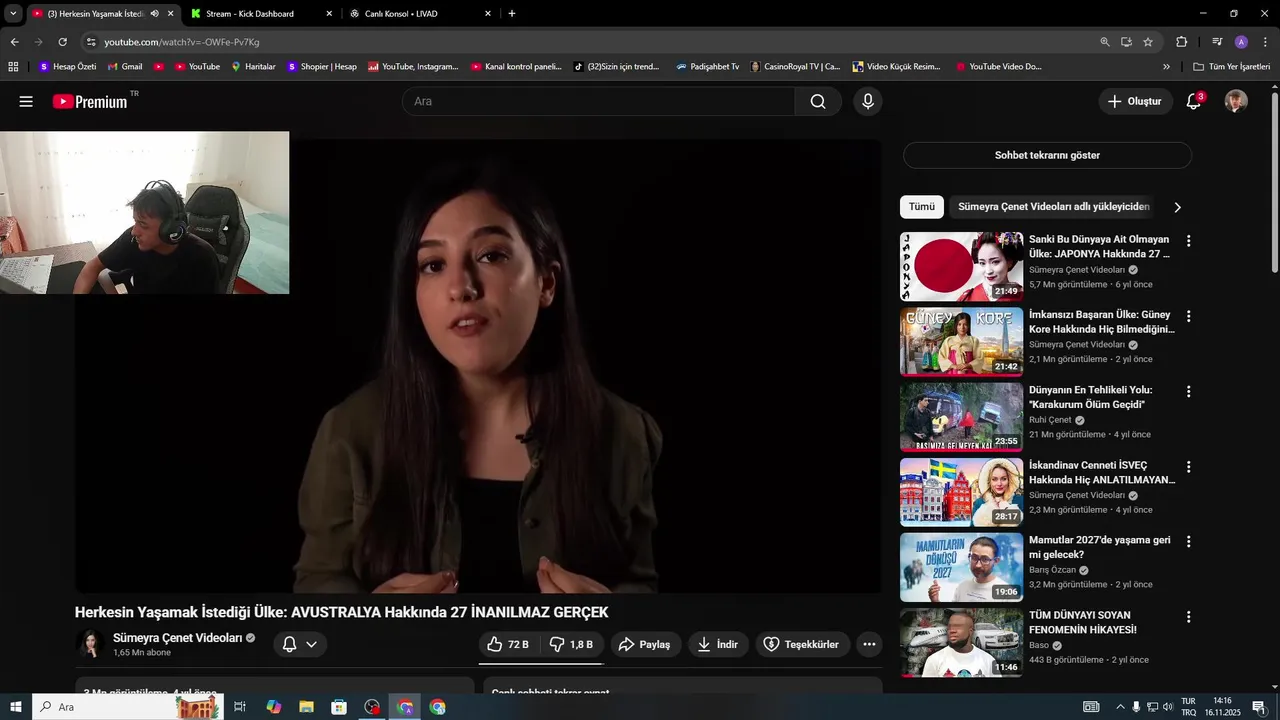Open the Chrome profile avatar button
This screenshot has height=720, width=1280.
1241,42
